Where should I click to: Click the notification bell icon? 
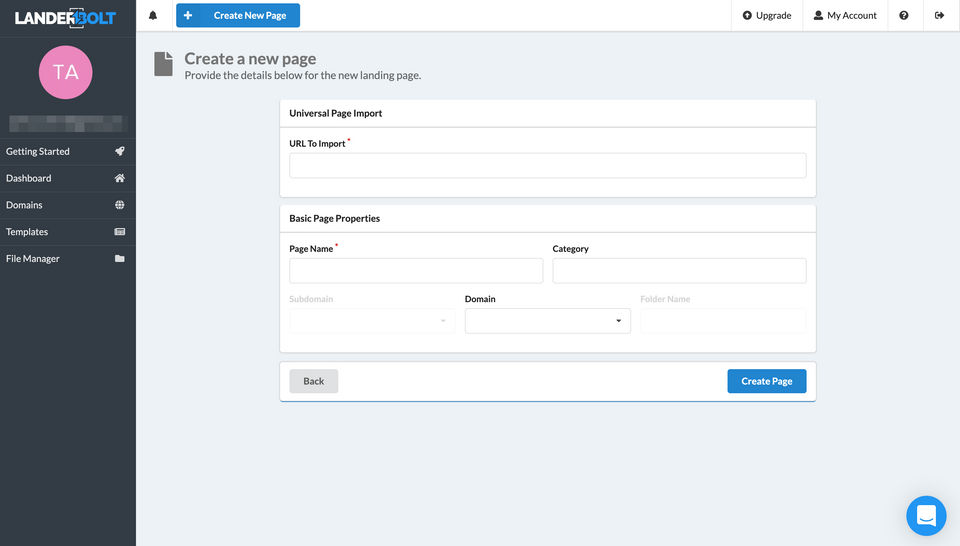click(153, 16)
